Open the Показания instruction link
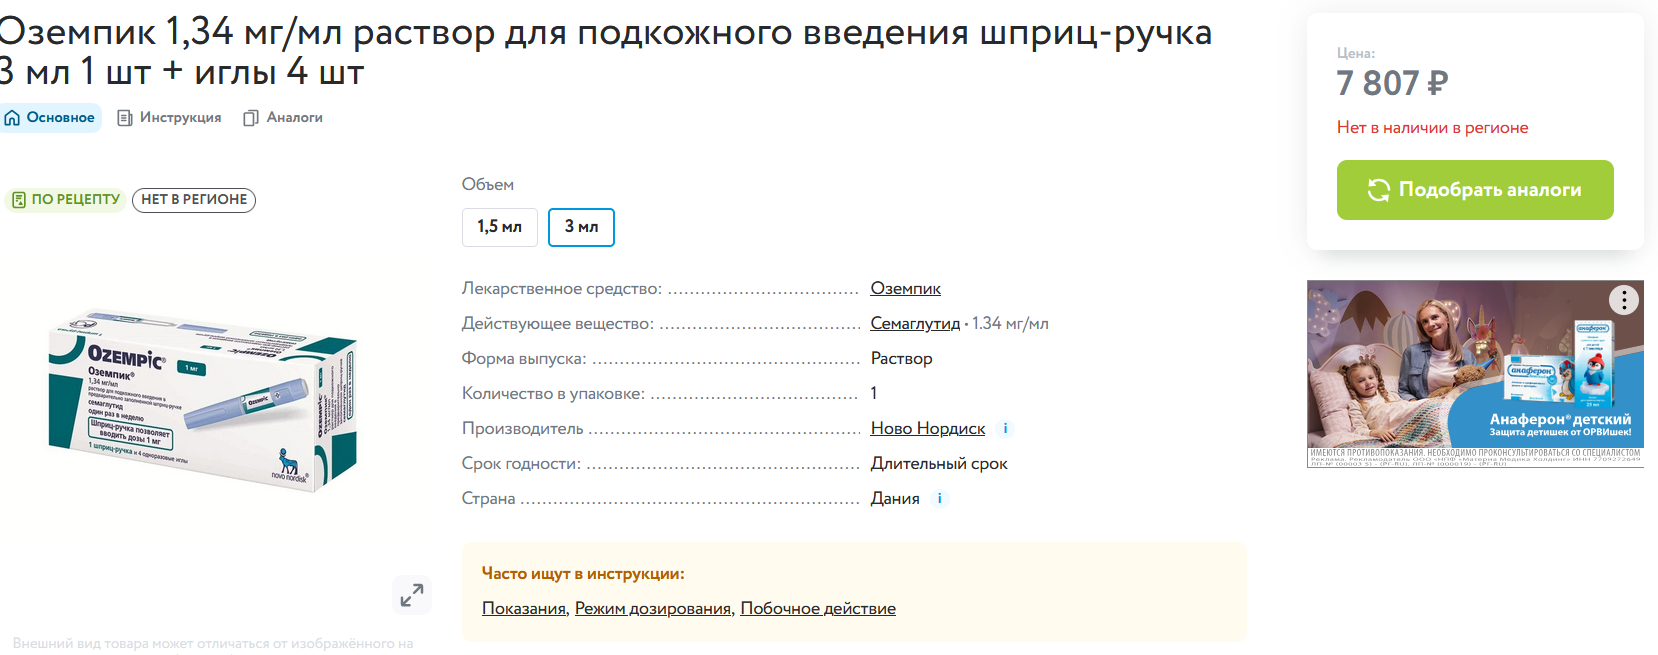The height and width of the screenshot is (655, 1658). (525, 608)
